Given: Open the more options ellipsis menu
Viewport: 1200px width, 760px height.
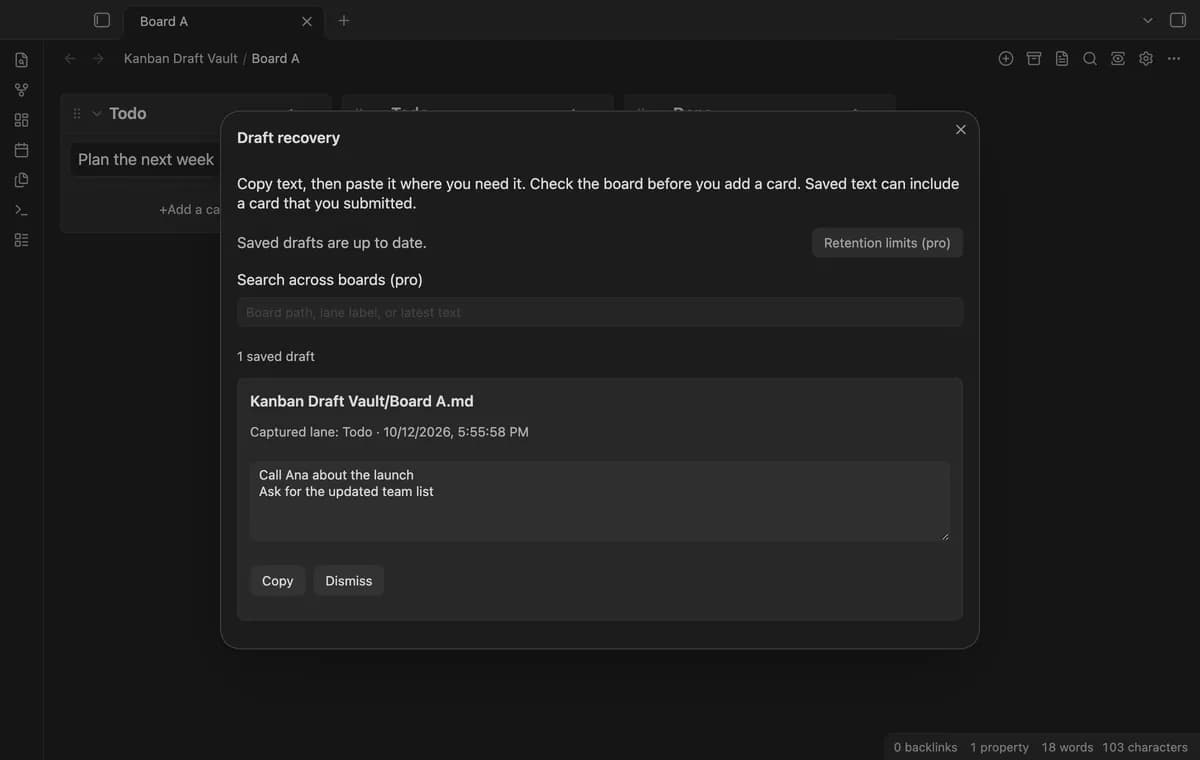Looking at the screenshot, I should pyautogui.click(x=1174, y=58).
